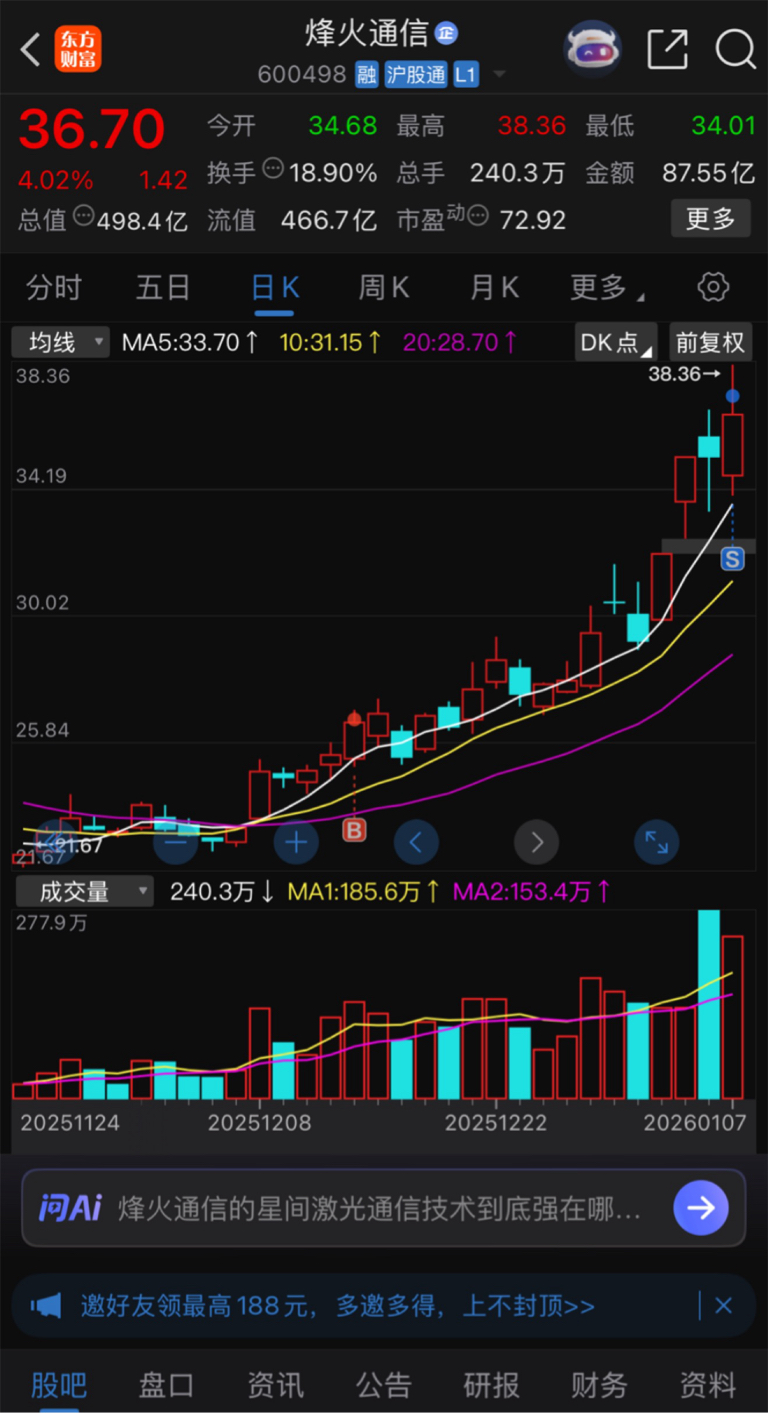Select the 月K chart tab
The width and height of the screenshot is (768, 1413).
click(494, 288)
